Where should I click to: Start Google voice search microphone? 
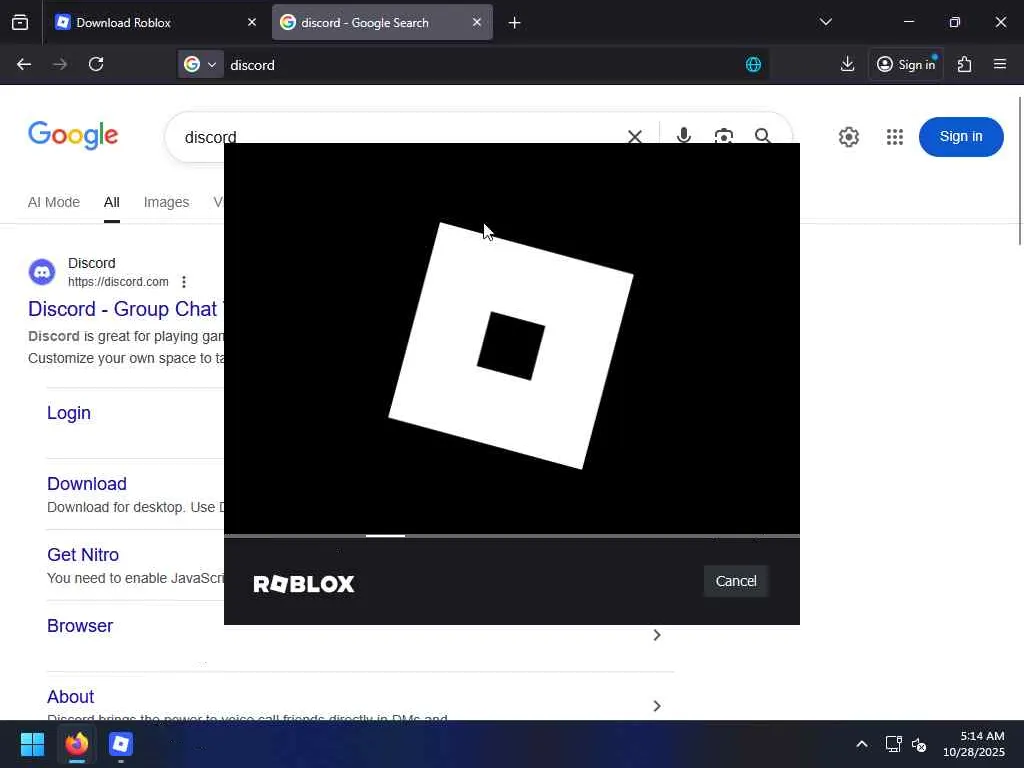click(x=684, y=135)
